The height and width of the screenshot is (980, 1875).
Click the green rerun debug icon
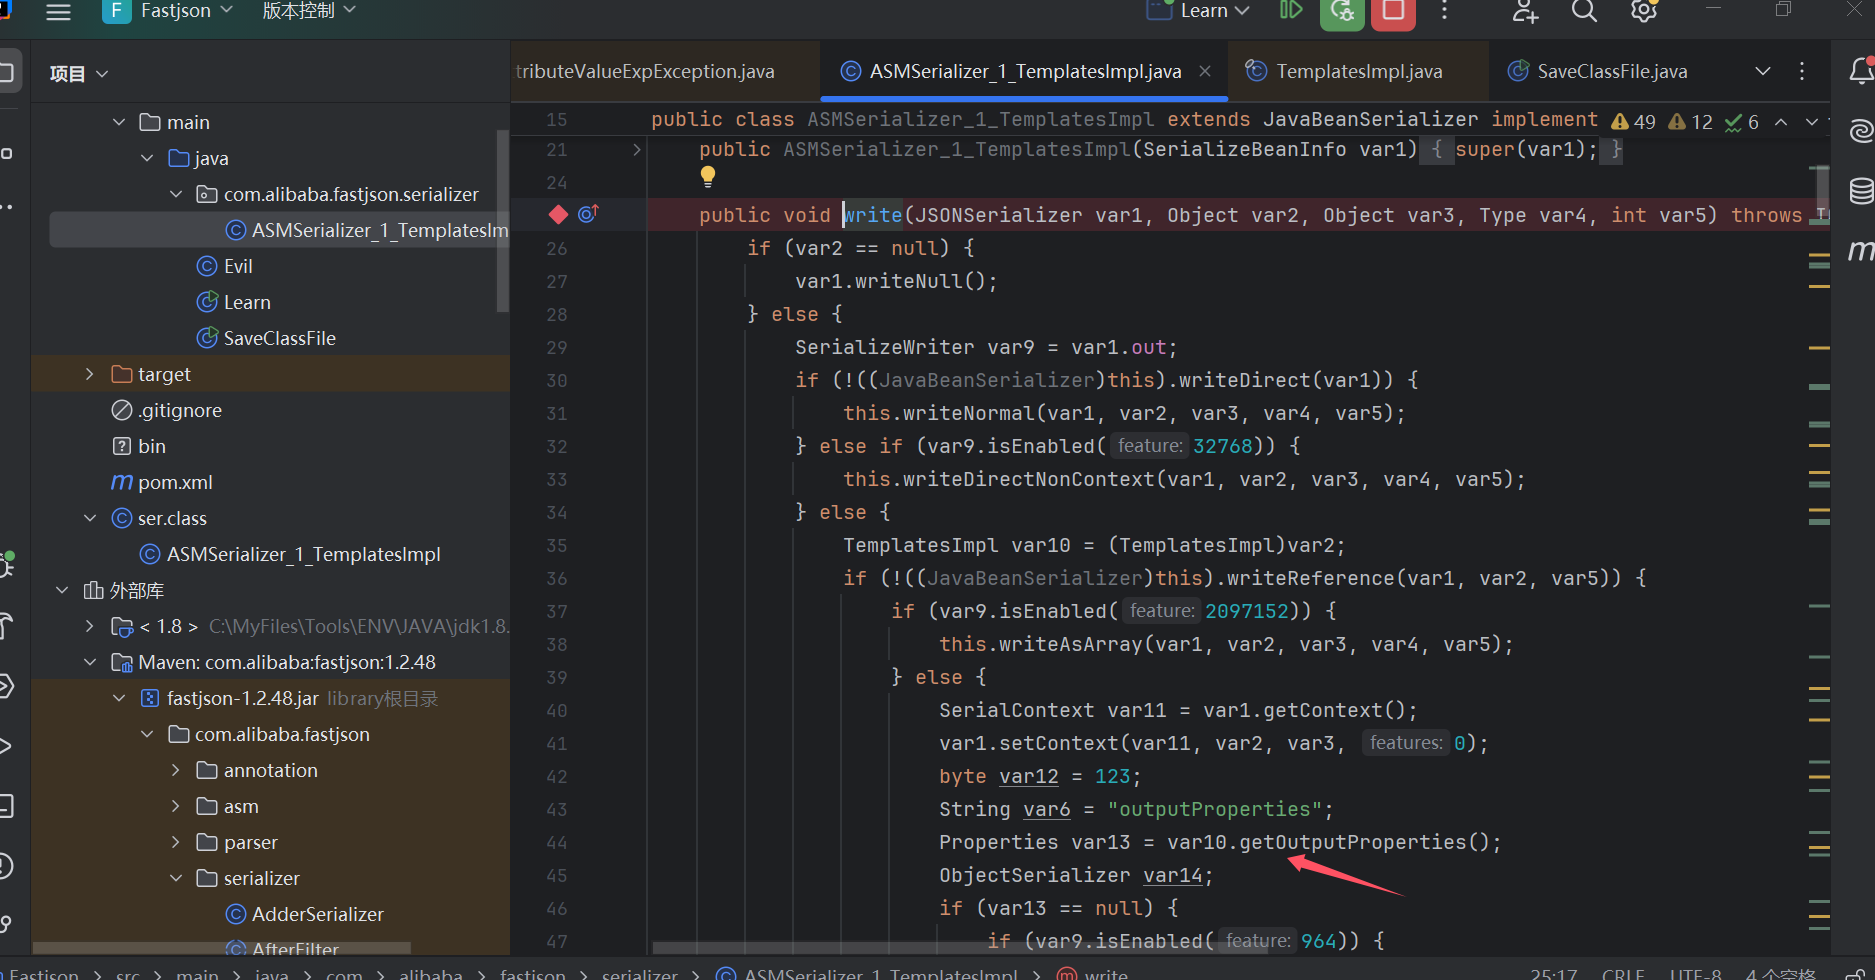tap(1342, 12)
